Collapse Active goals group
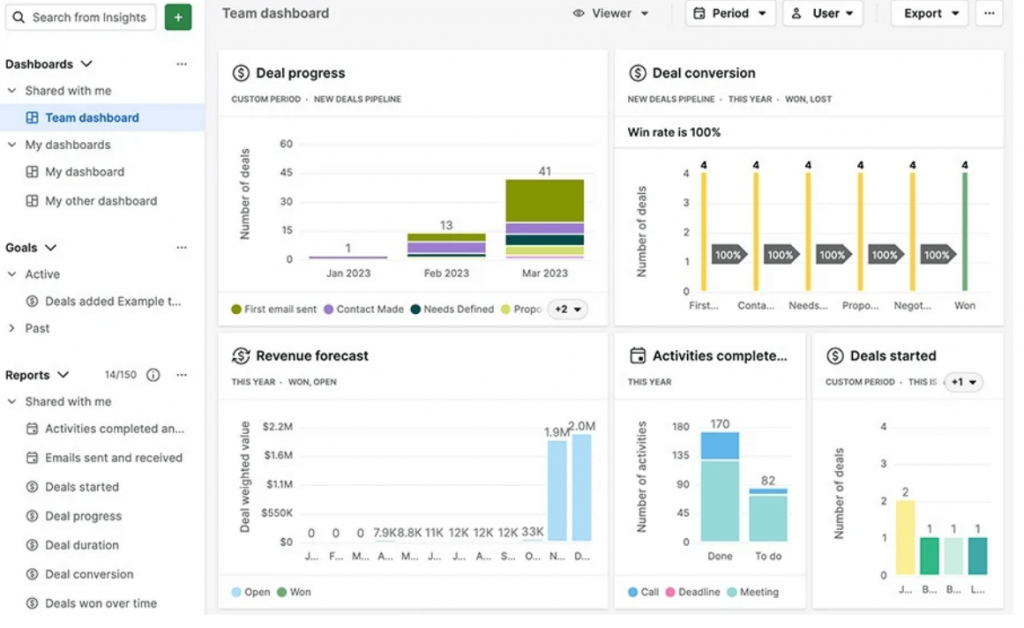Image resolution: width=1024 pixels, height=628 pixels. click(12, 274)
